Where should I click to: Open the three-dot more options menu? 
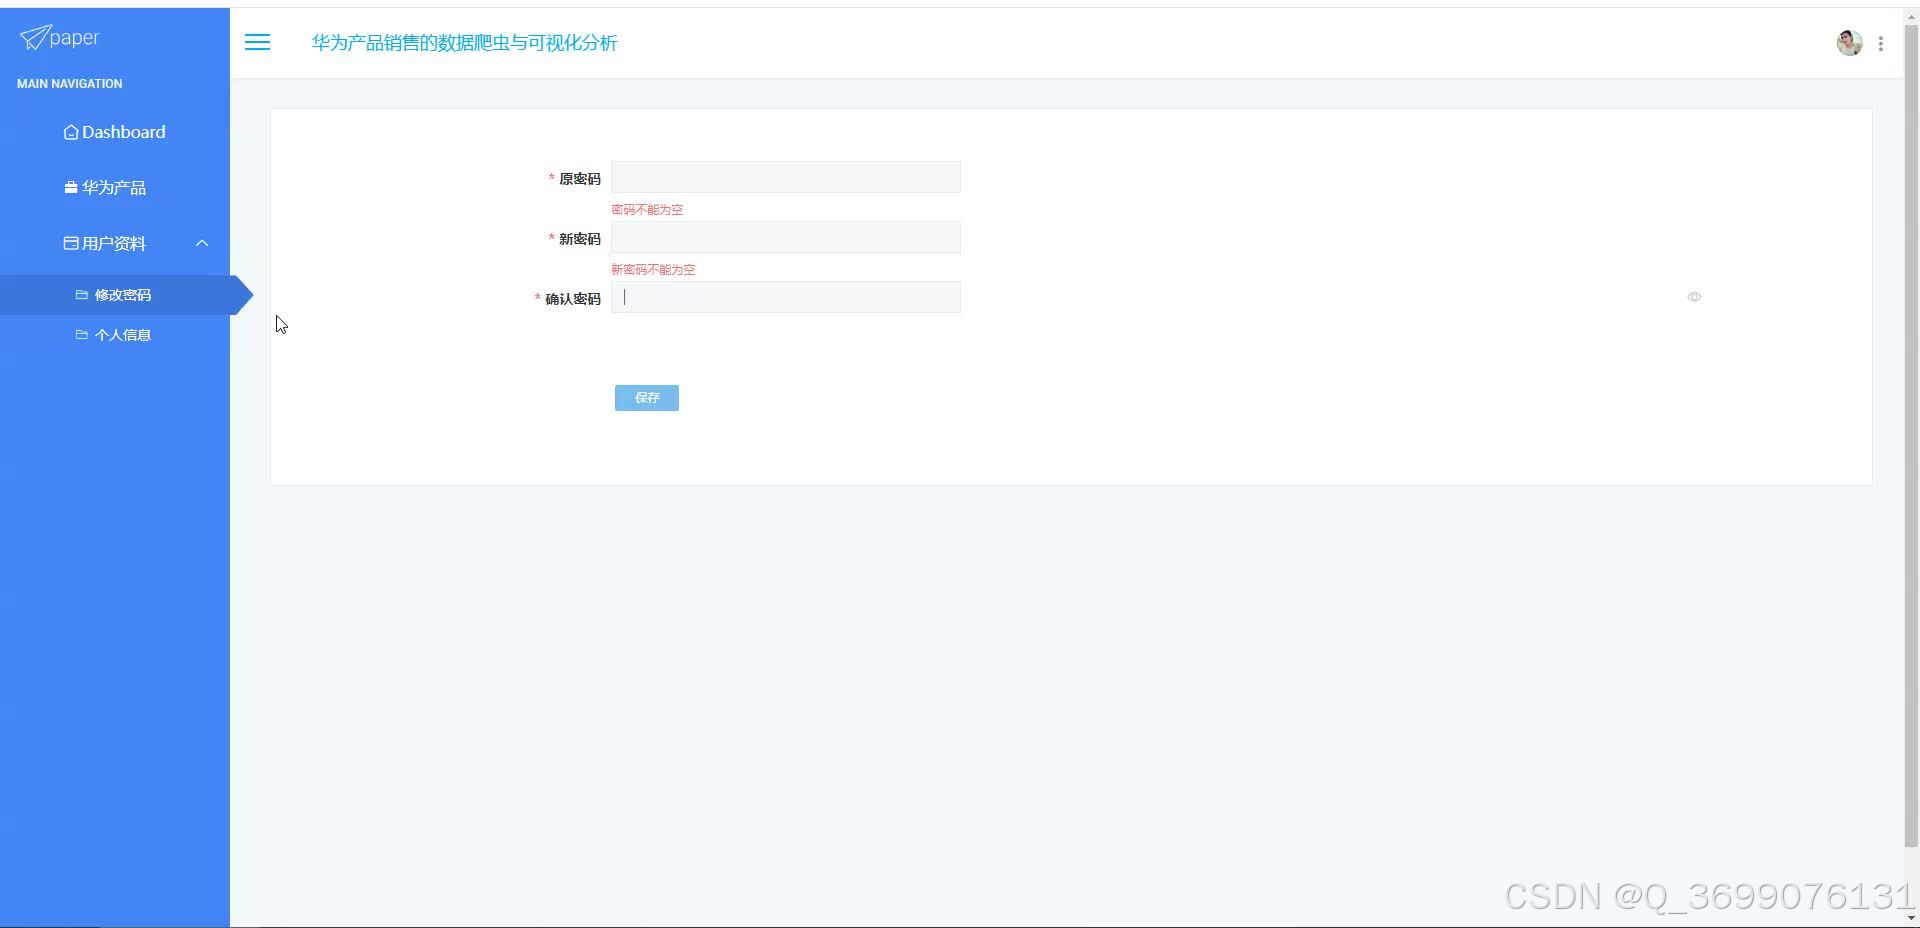pyautogui.click(x=1881, y=44)
